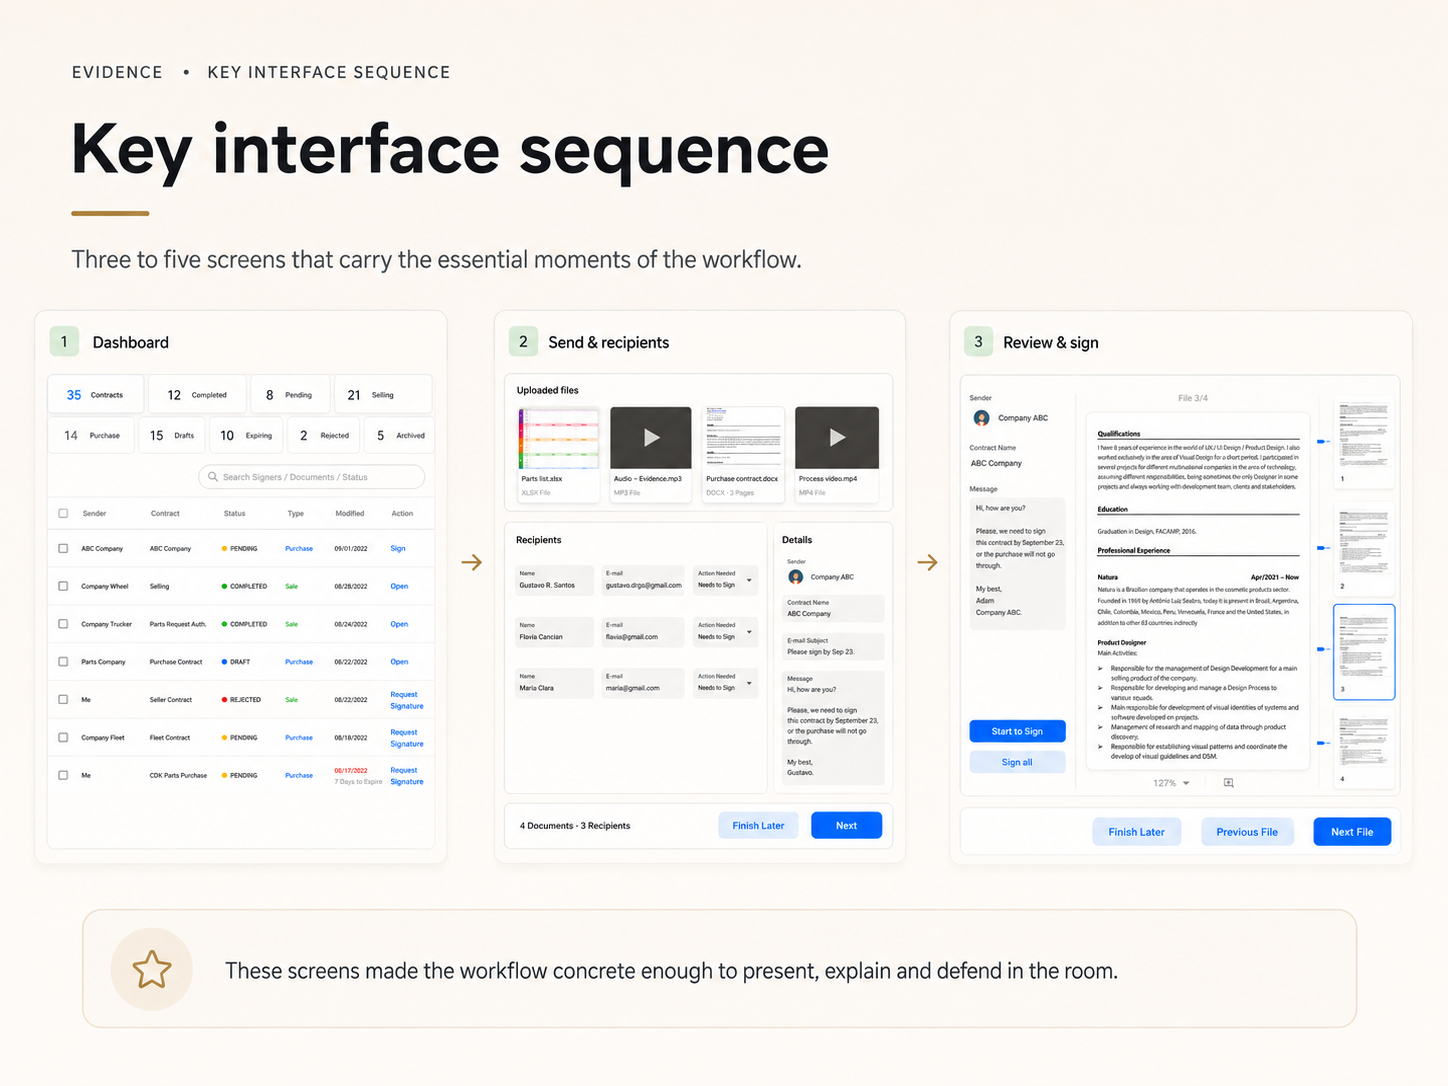
Task: Click the Sign all button
Action: pos(1017,762)
